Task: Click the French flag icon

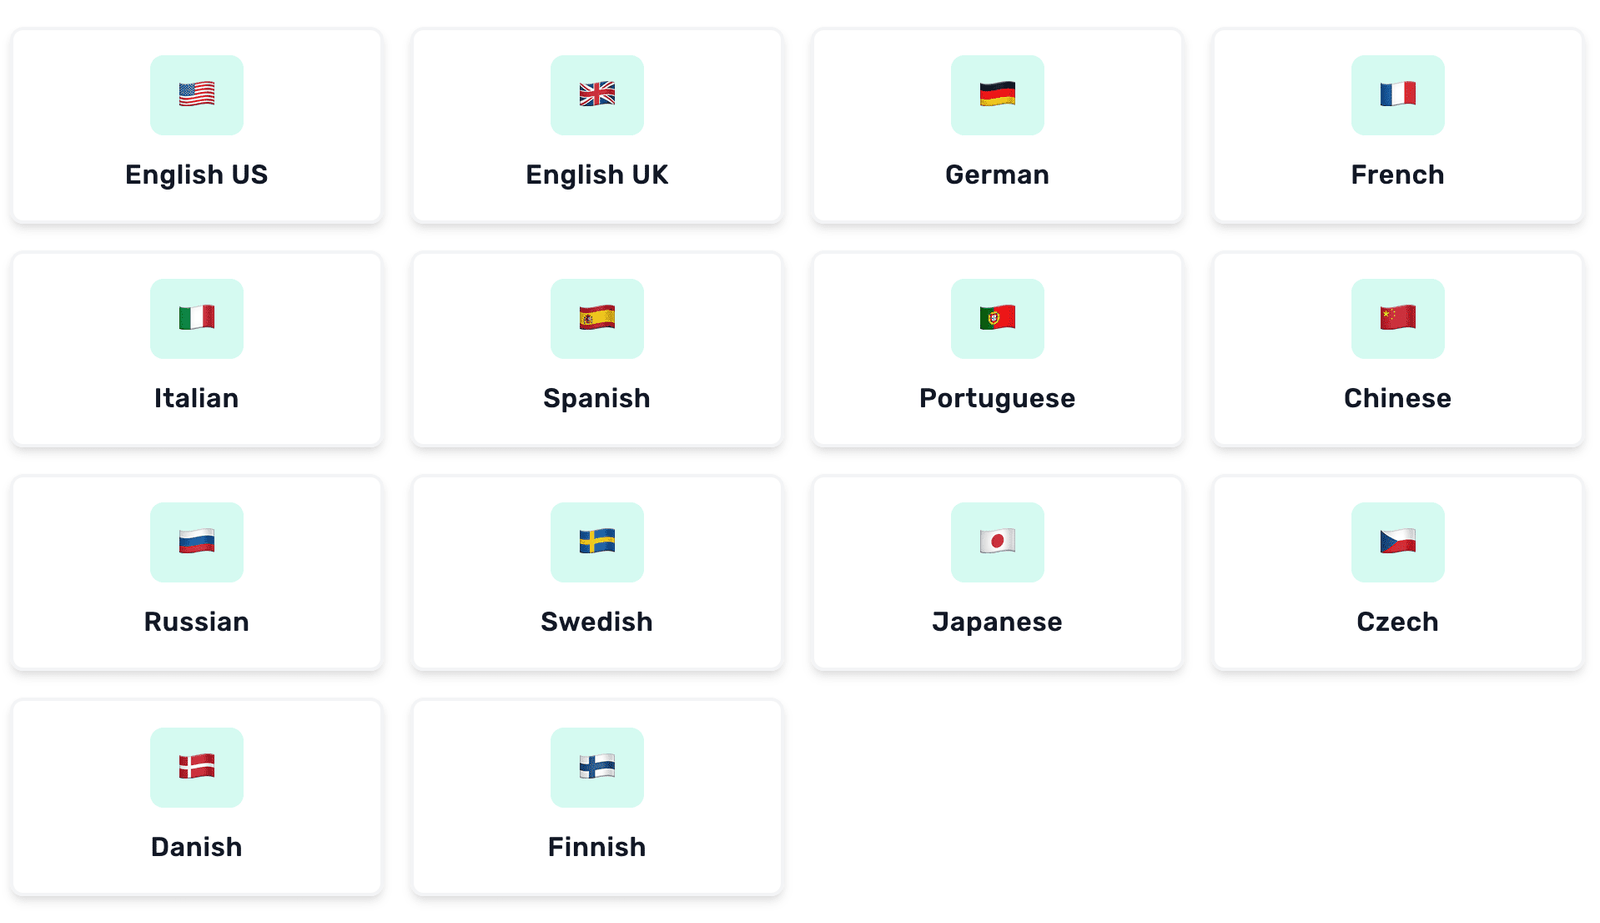Action: (1397, 95)
